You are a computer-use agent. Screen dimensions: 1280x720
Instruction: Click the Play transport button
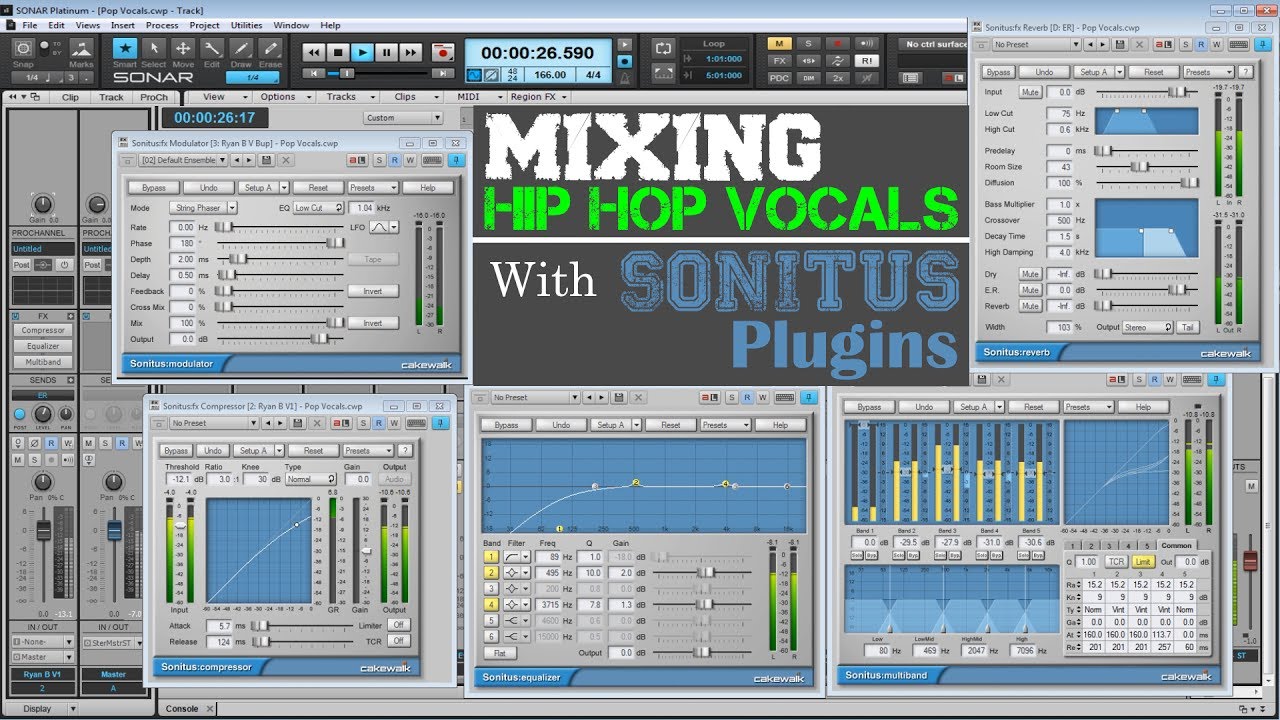point(362,52)
